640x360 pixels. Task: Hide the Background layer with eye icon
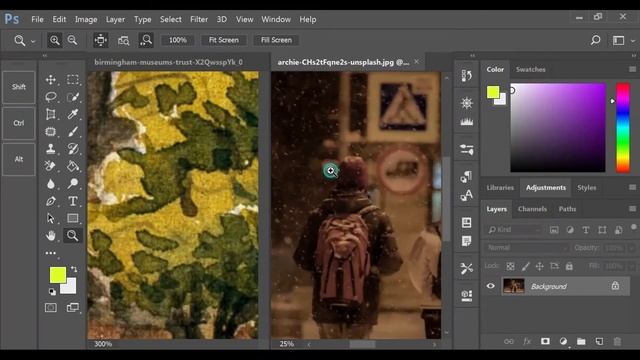490,286
